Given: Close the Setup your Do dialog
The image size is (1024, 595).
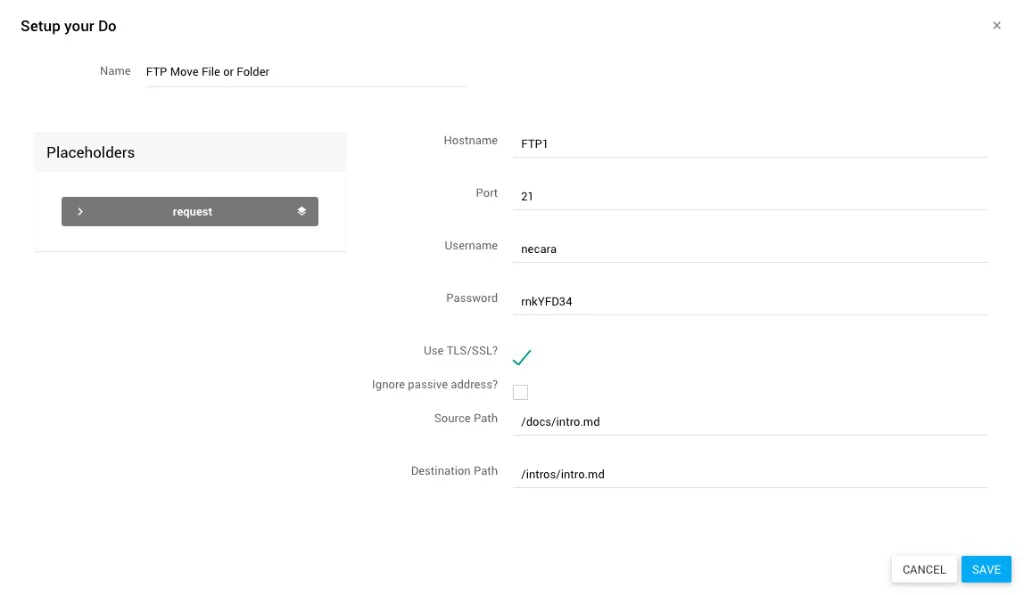Looking at the screenshot, I should [996, 26].
